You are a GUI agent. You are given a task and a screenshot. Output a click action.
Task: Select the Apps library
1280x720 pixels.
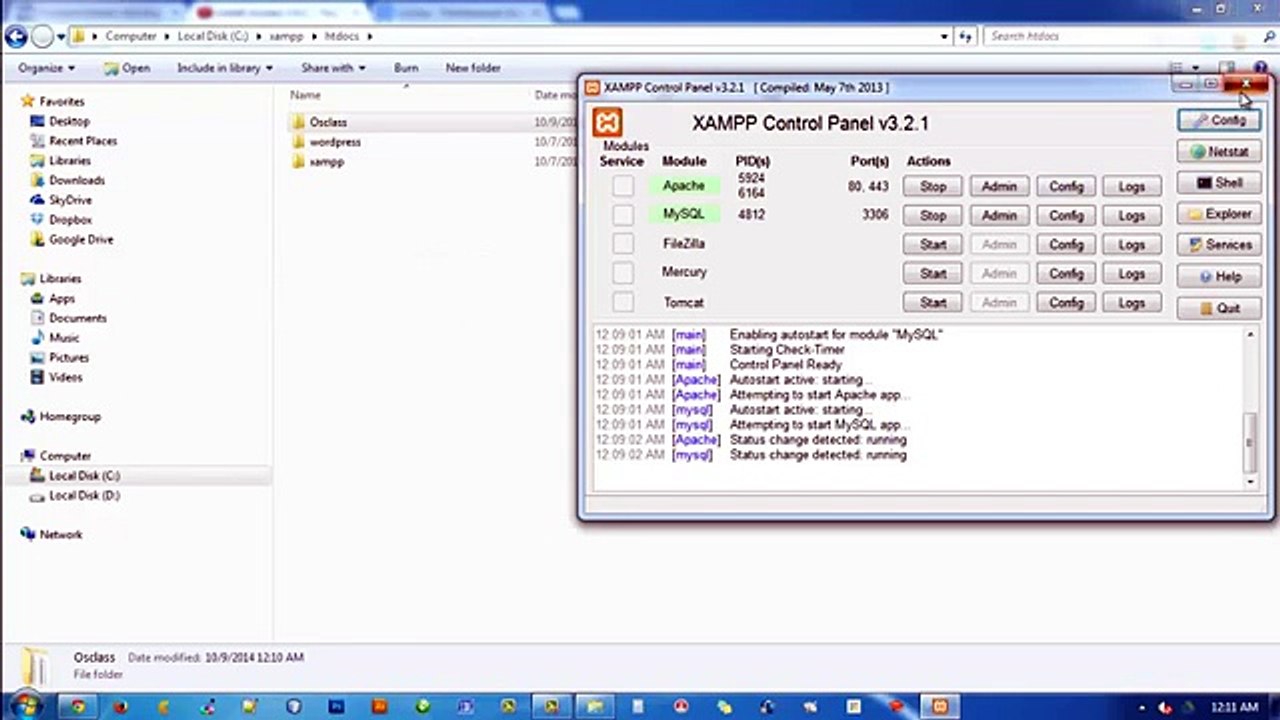tap(62, 299)
